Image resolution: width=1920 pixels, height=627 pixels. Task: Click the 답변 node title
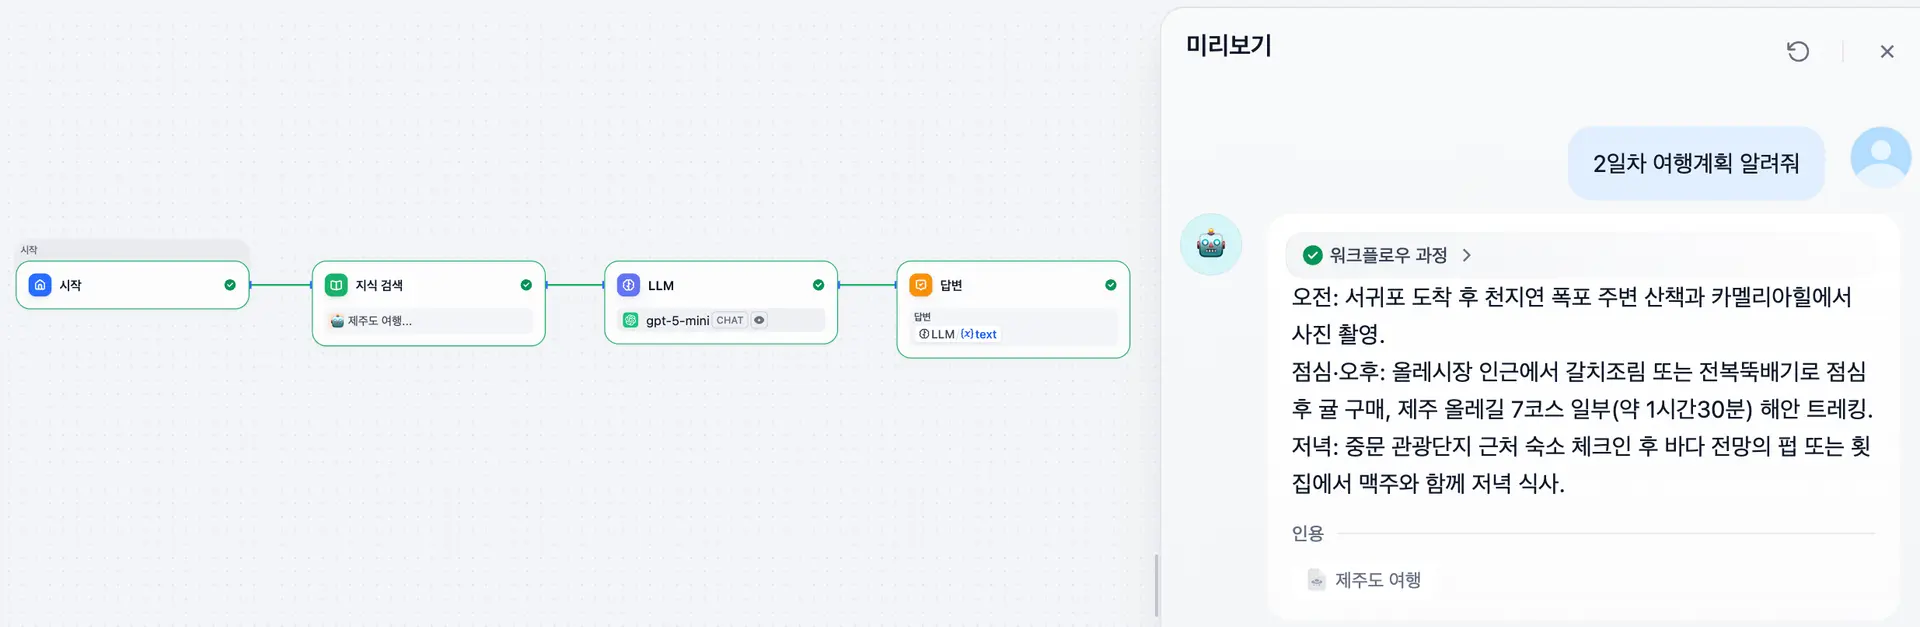point(951,285)
